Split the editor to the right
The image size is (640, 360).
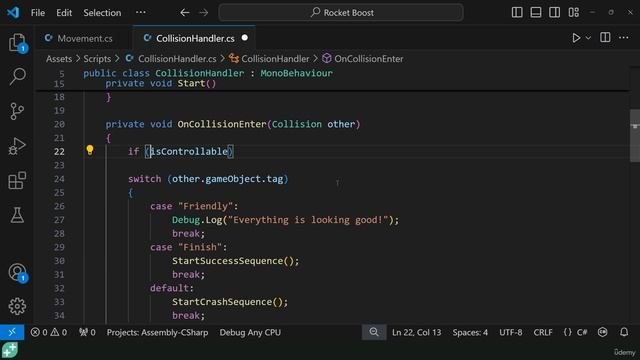click(605, 38)
